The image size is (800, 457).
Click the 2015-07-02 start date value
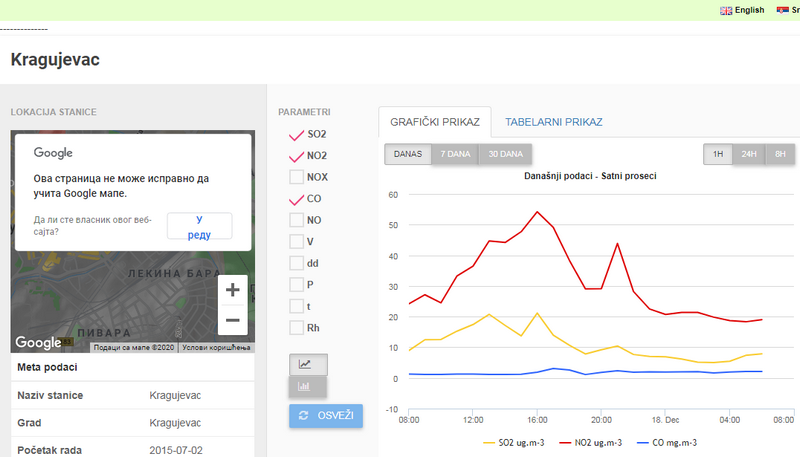(x=176, y=450)
